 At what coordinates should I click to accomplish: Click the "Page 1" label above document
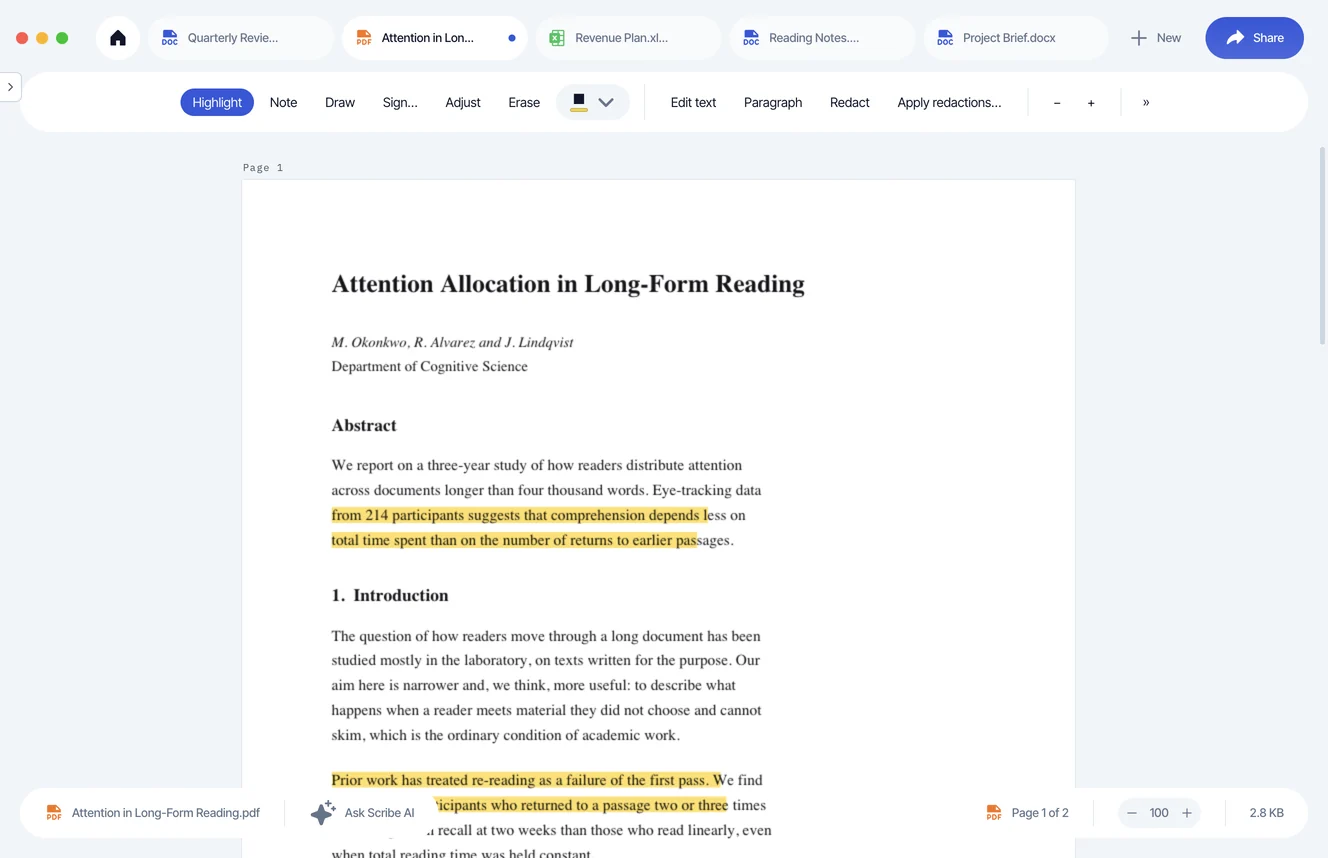pyautogui.click(x=263, y=167)
